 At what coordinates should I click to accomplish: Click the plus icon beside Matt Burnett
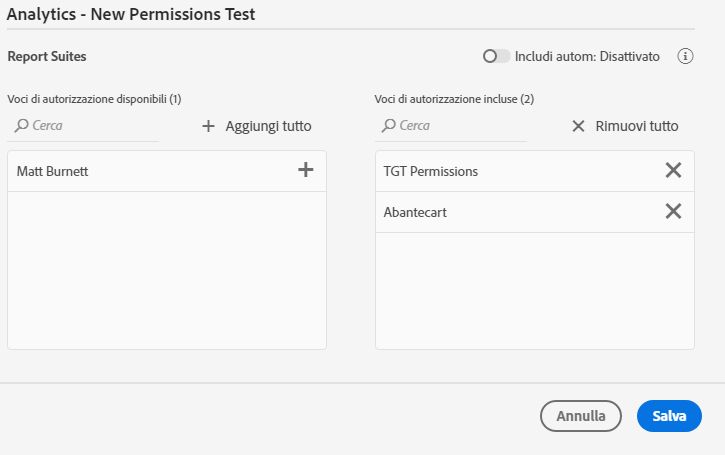tap(306, 170)
